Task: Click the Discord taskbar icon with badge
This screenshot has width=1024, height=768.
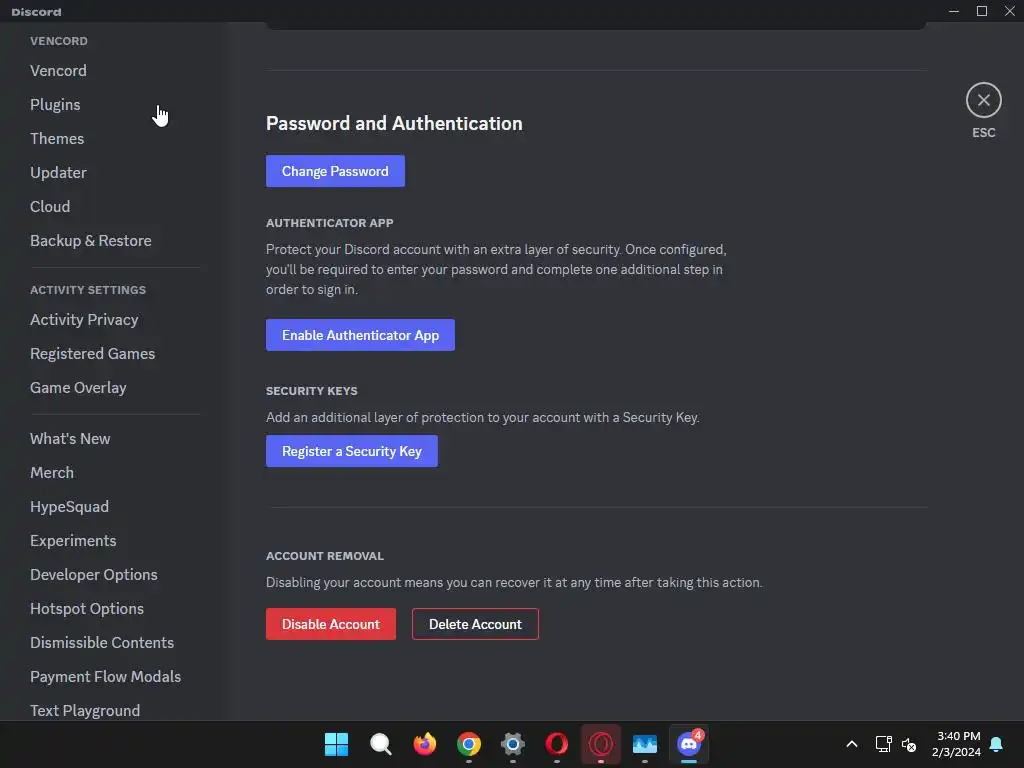Action: (689, 744)
